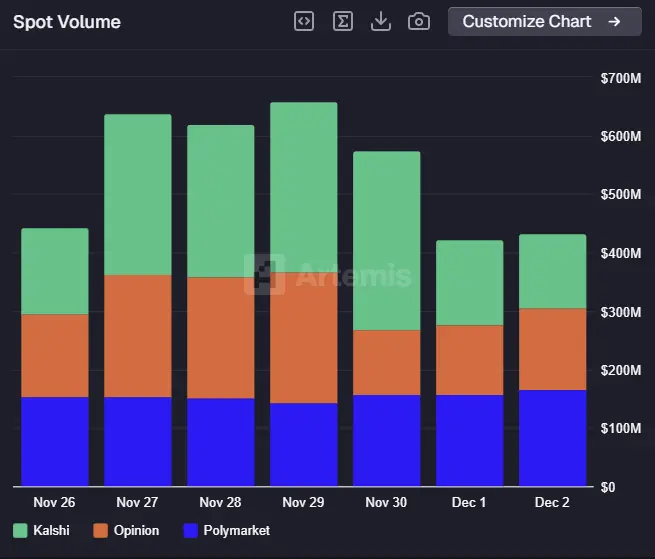Click the blue Polymarket legend swatch
This screenshot has height=559, width=655.
pyautogui.click(x=192, y=530)
